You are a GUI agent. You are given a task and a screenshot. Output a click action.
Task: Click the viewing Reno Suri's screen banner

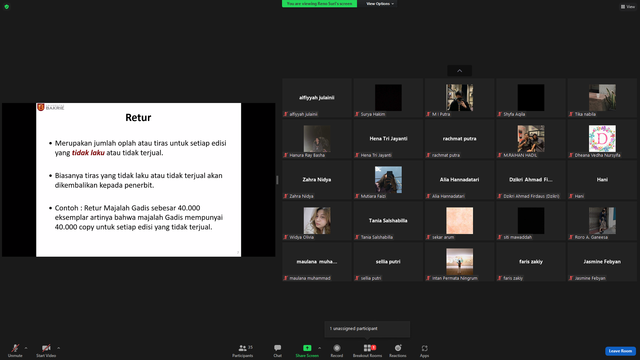coord(319,4)
